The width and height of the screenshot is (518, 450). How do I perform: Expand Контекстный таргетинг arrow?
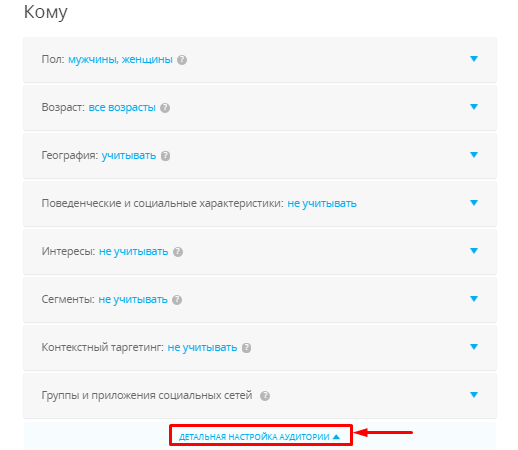point(474,347)
